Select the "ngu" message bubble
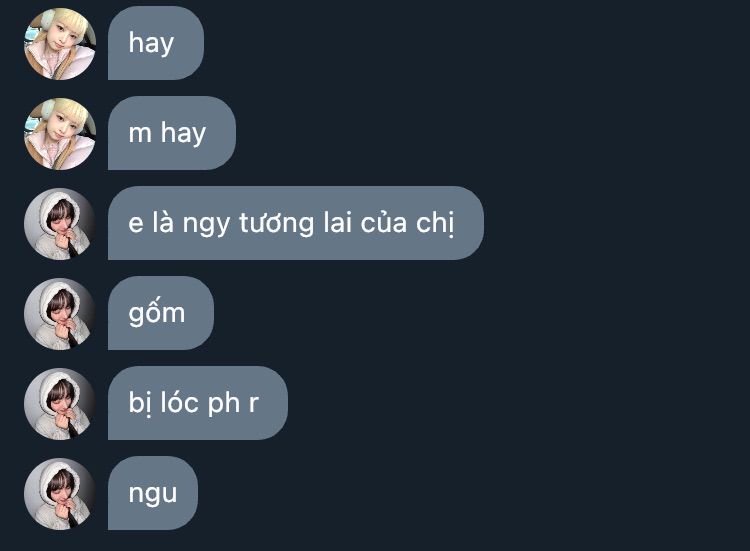The image size is (750, 551). (x=153, y=493)
